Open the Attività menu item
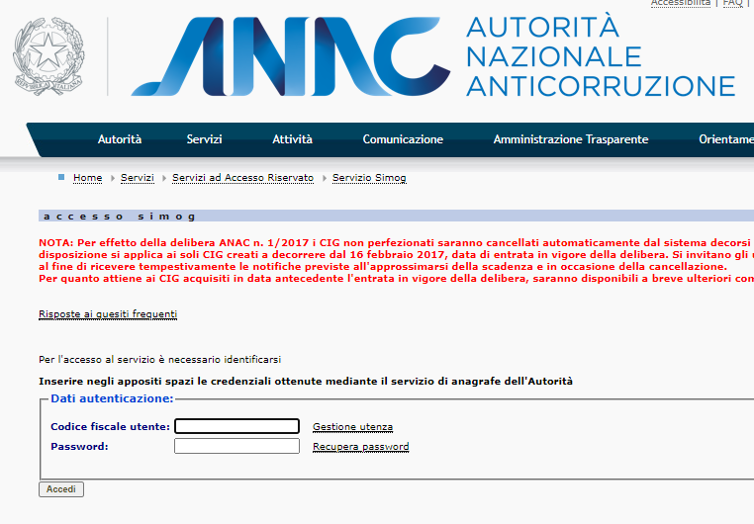 (x=292, y=140)
